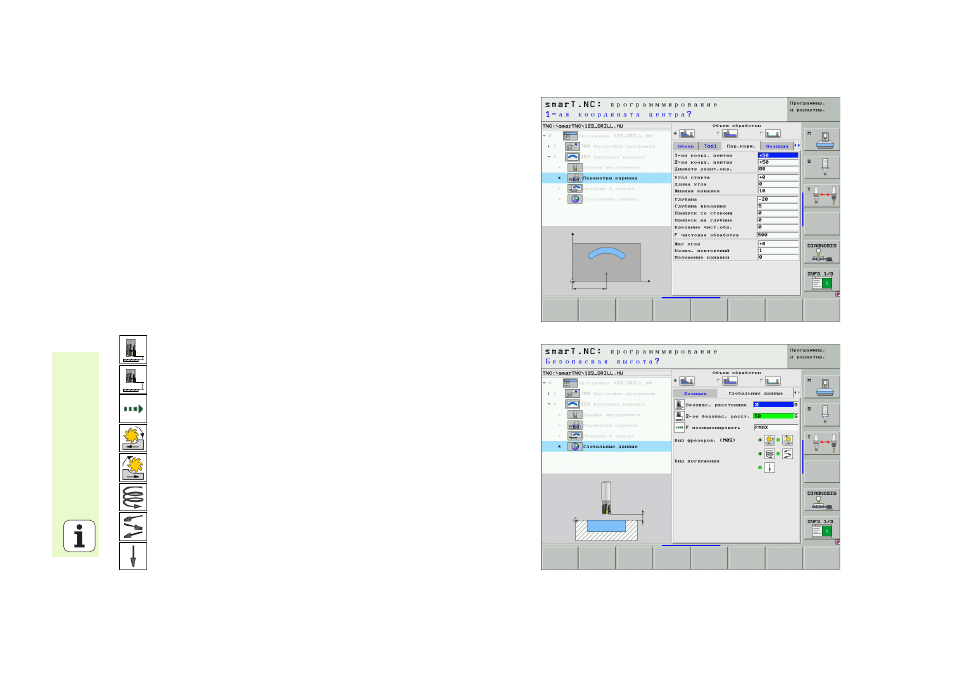Click tab scroll arrows in lower screen form
Viewport: 954px width, 676px height.
(797, 393)
